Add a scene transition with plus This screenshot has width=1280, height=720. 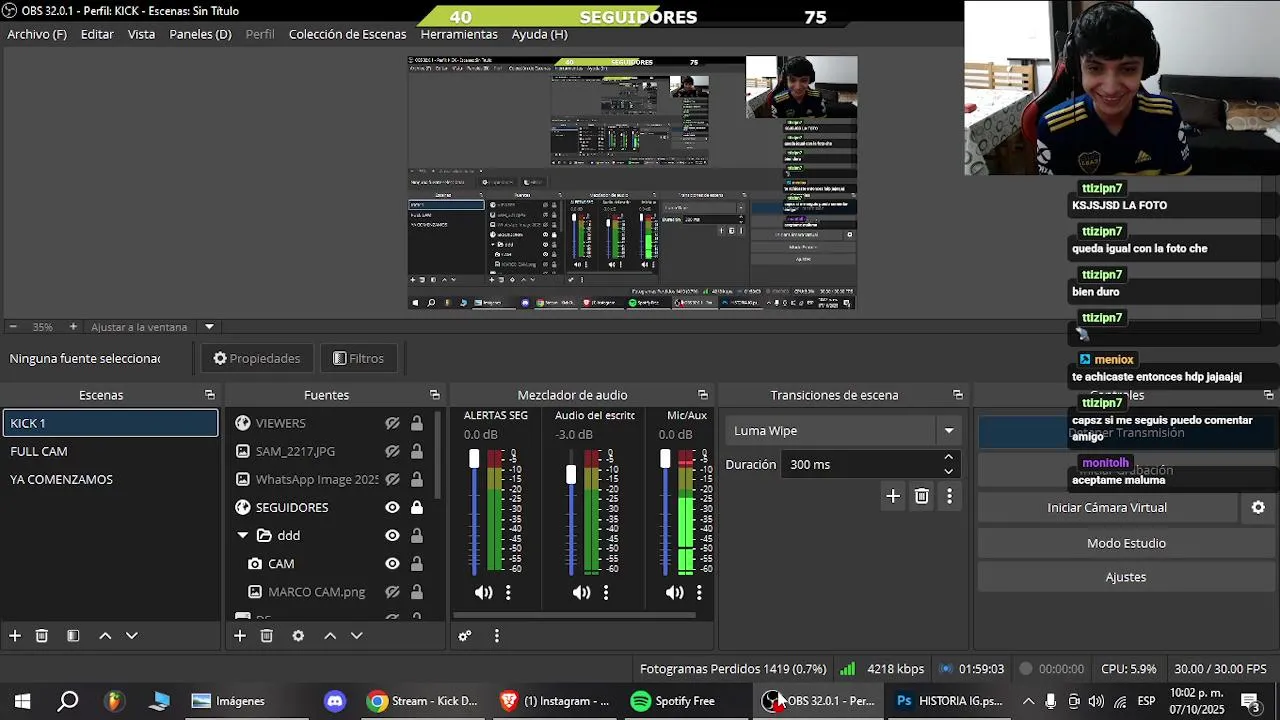click(x=893, y=496)
